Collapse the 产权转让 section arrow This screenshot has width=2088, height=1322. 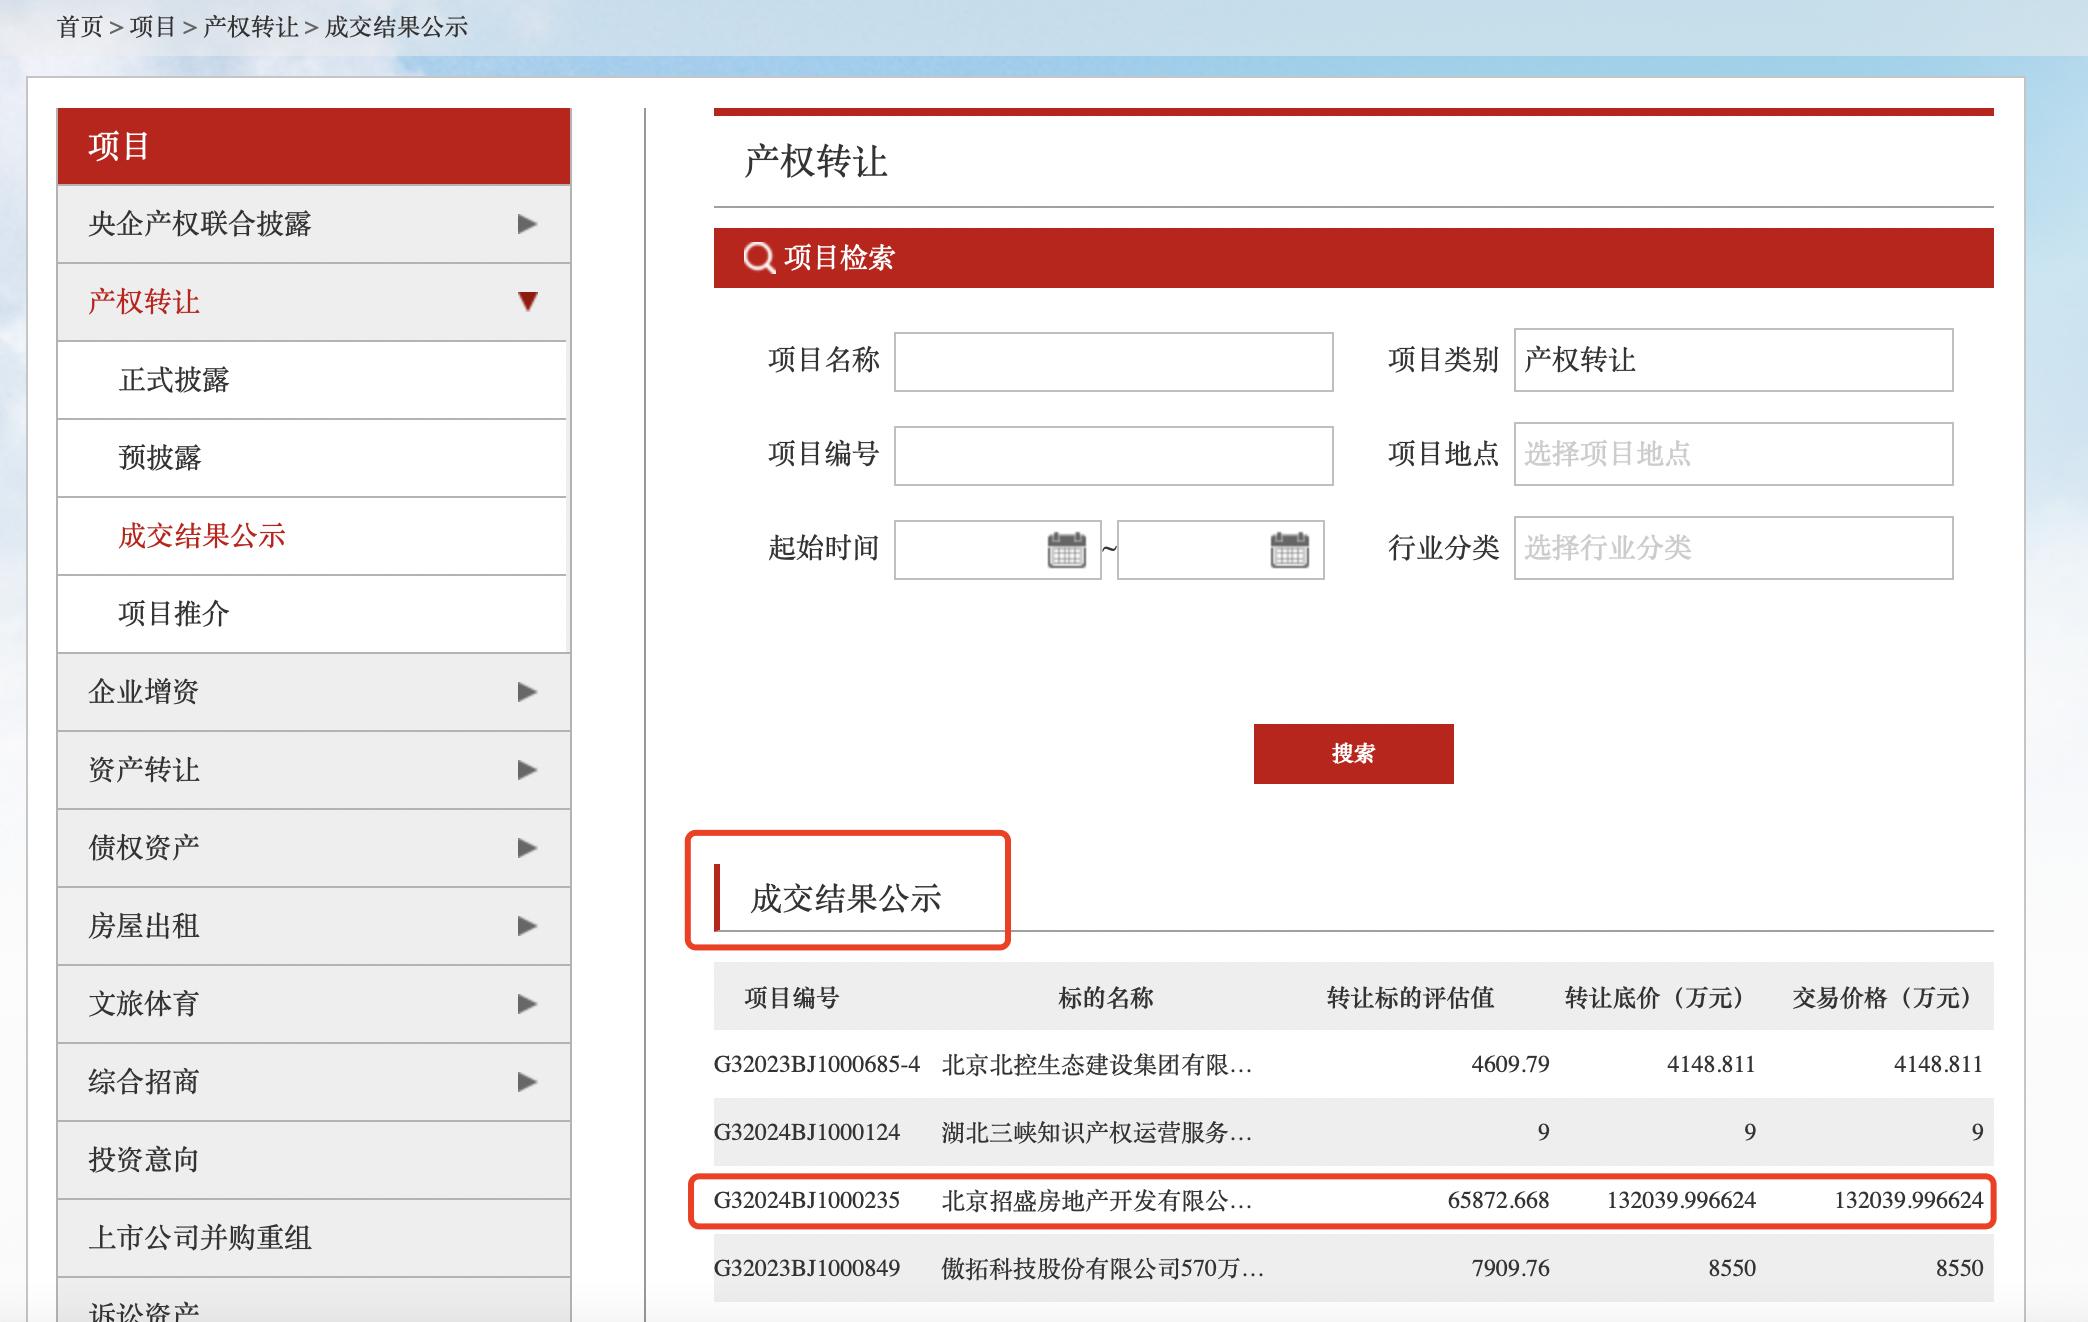tap(527, 301)
